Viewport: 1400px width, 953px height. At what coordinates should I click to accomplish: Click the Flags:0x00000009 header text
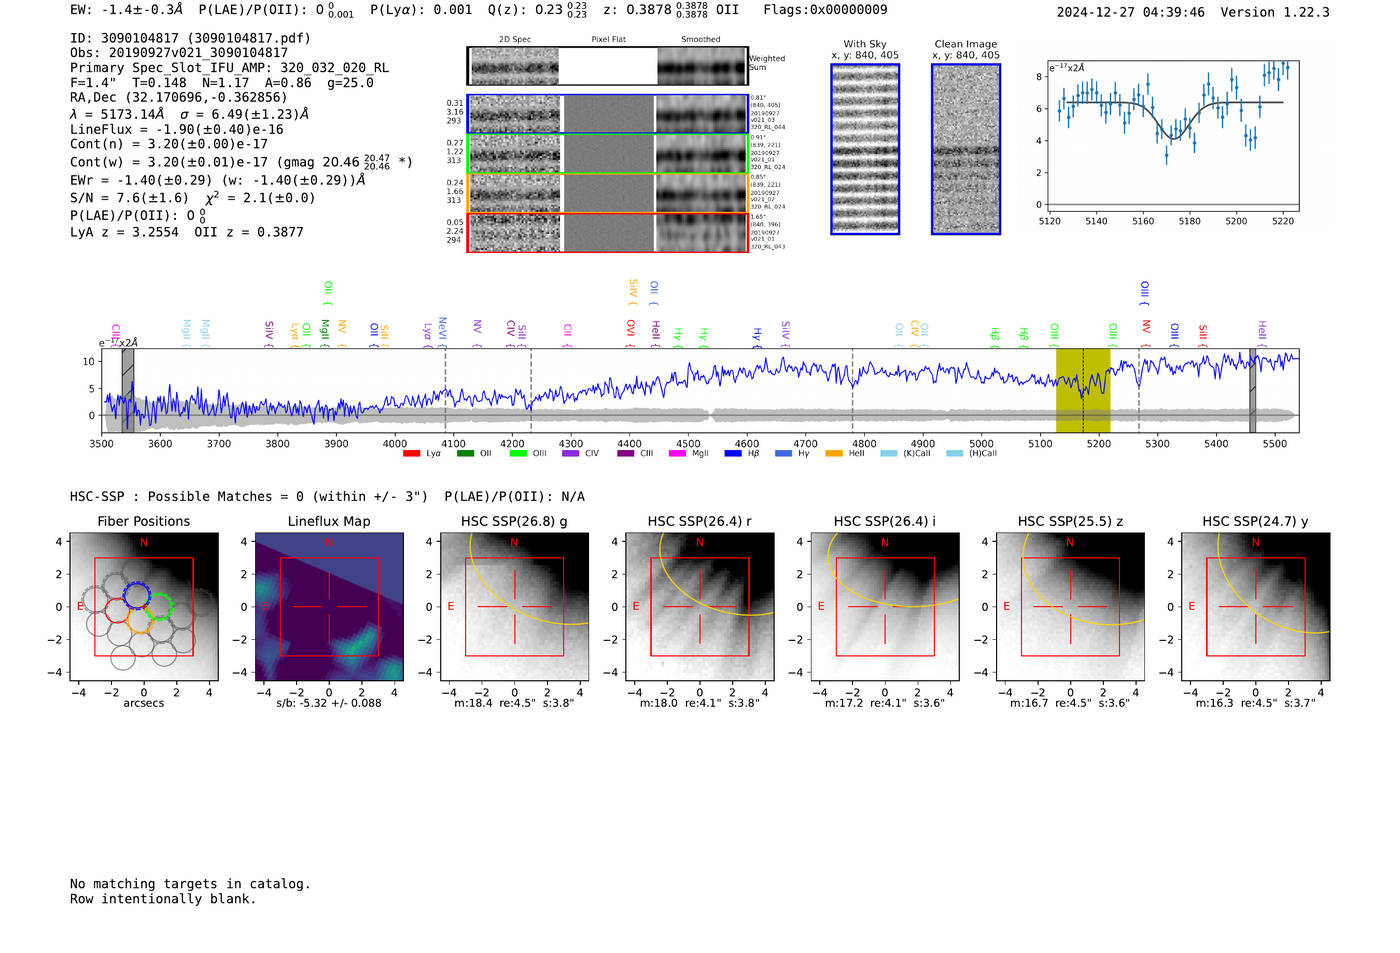(825, 10)
